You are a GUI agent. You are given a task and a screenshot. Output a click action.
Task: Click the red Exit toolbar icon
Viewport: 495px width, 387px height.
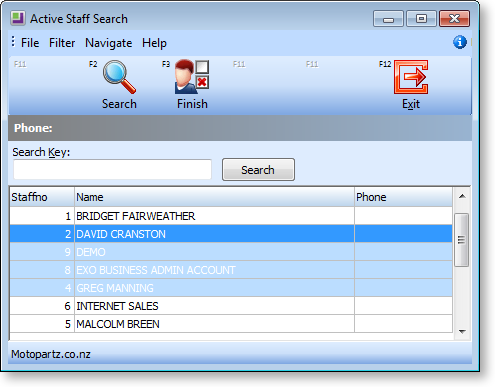411,77
